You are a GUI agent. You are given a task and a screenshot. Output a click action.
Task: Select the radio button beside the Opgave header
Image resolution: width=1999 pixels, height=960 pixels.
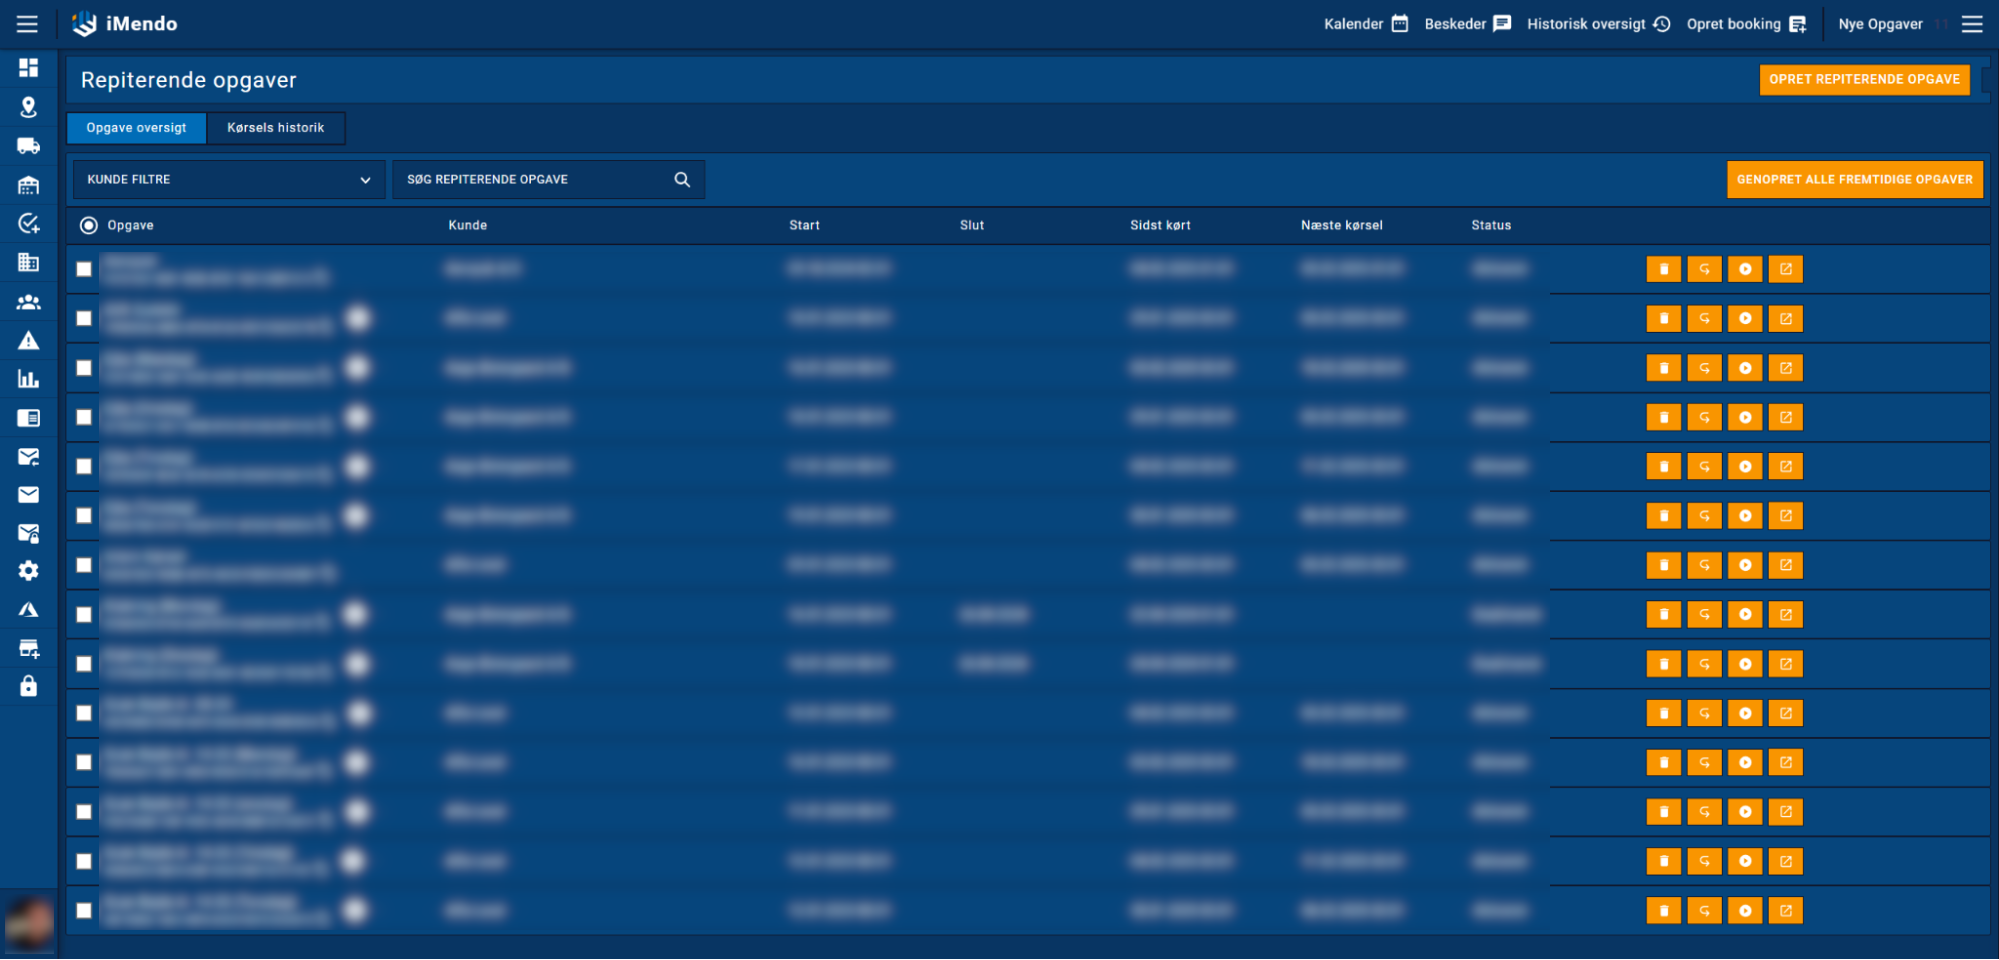coord(89,226)
